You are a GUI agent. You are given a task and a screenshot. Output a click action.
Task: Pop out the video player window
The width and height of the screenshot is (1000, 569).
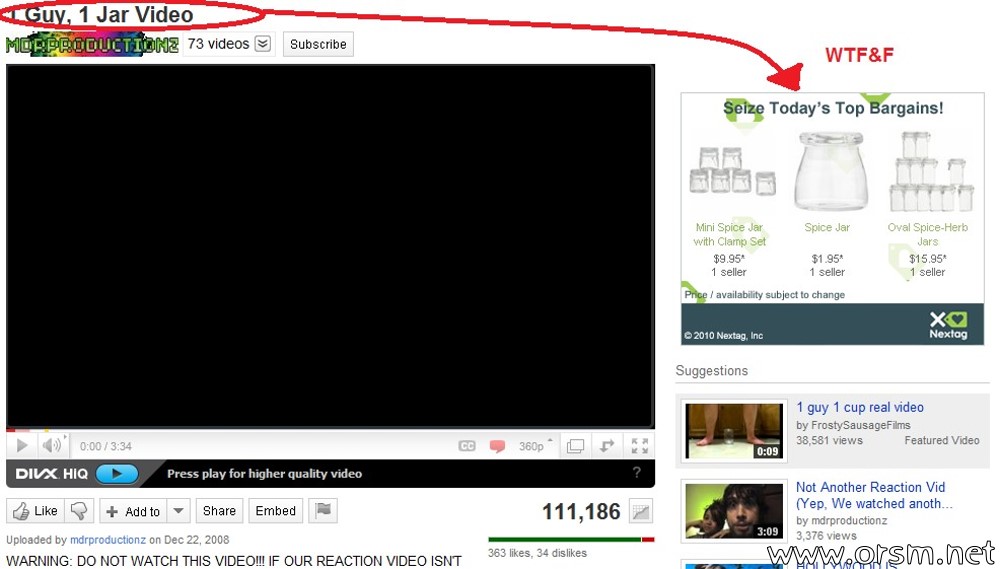[575, 446]
